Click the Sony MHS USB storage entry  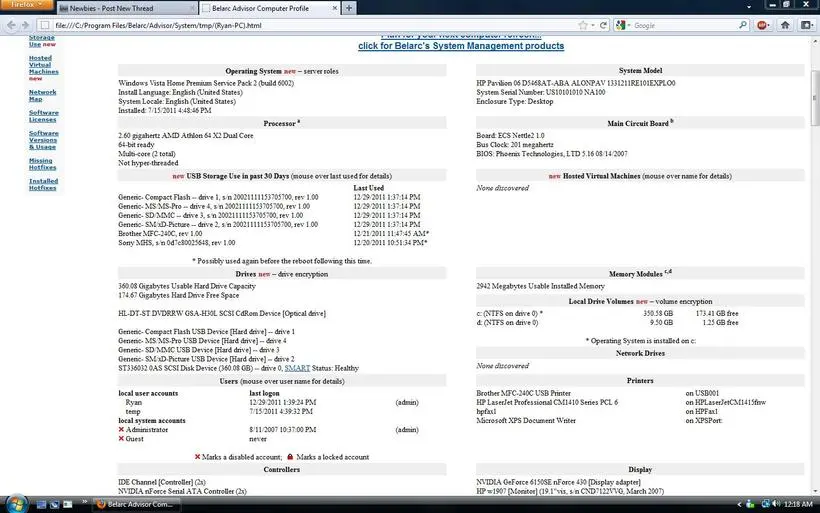[177, 243]
